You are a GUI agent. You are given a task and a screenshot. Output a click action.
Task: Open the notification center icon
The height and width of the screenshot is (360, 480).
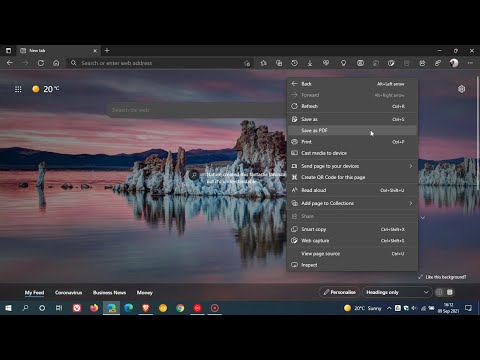tap(468, 308)
